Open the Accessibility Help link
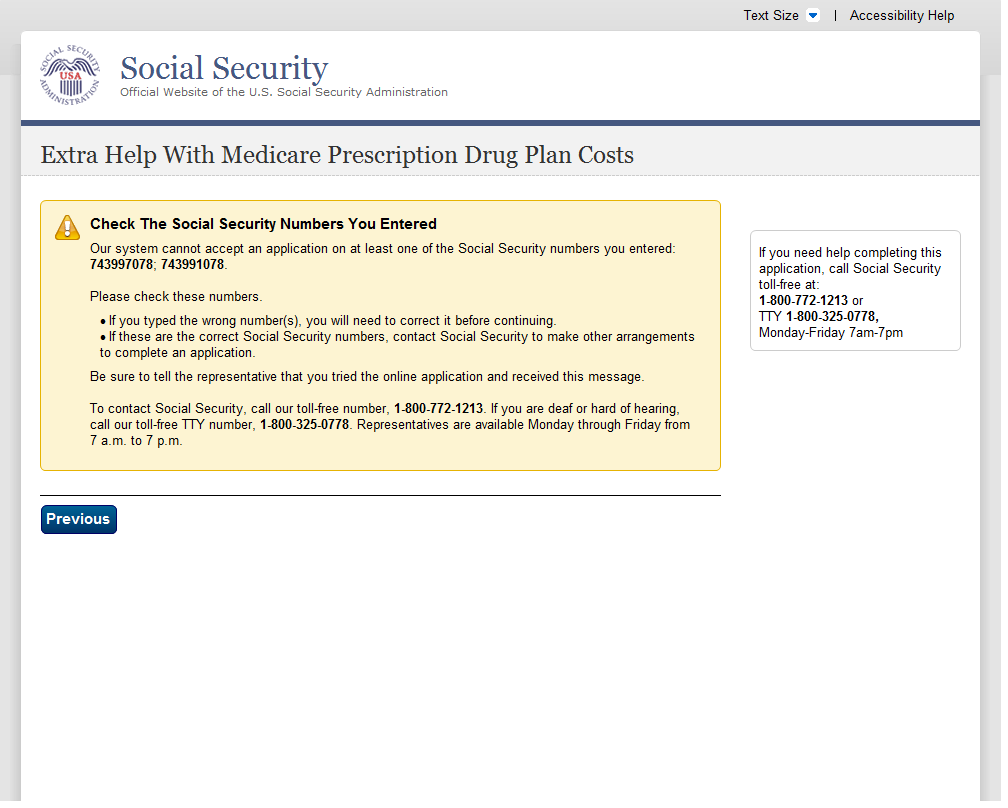1008x808 pixels. click(901, 16)
